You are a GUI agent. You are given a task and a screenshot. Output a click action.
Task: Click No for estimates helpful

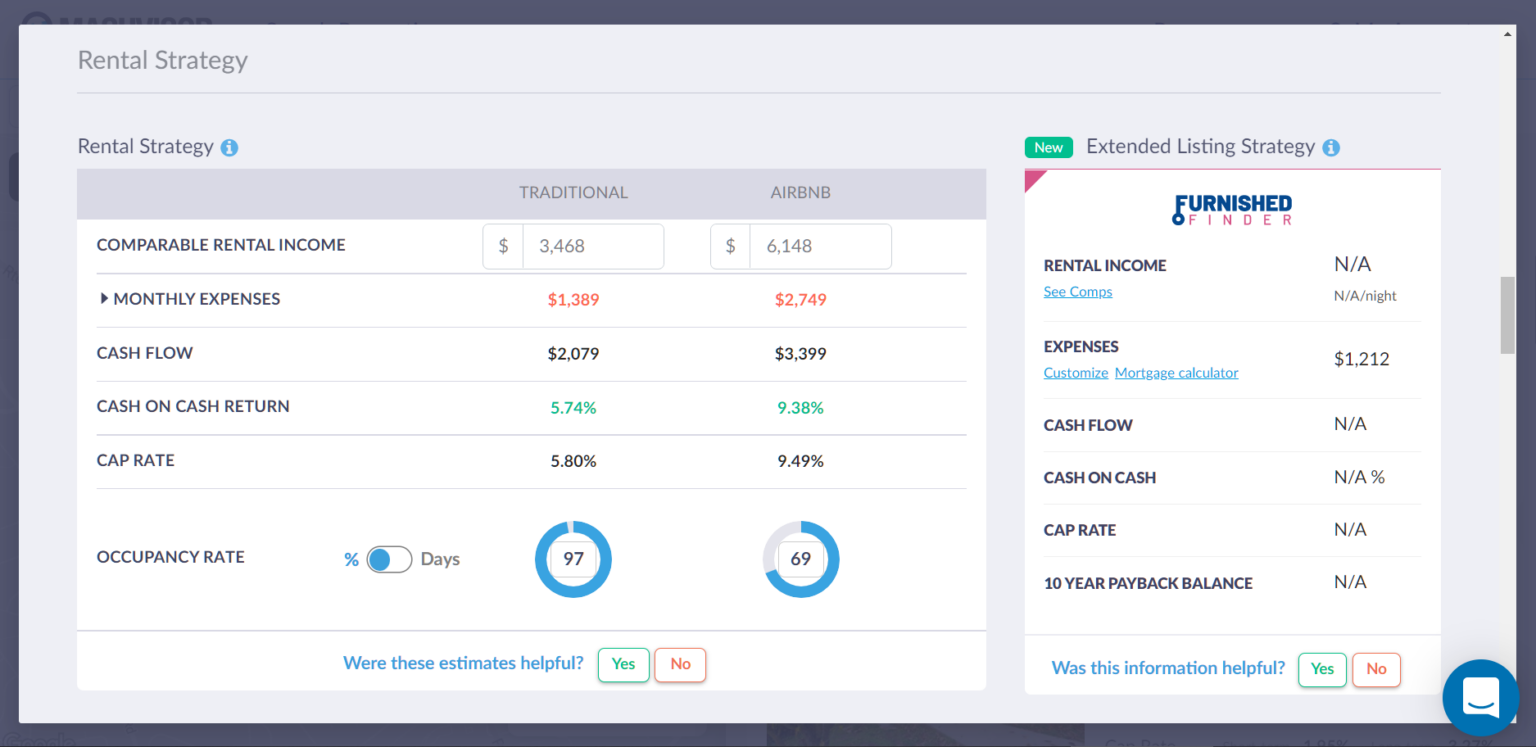pos(680,664)
